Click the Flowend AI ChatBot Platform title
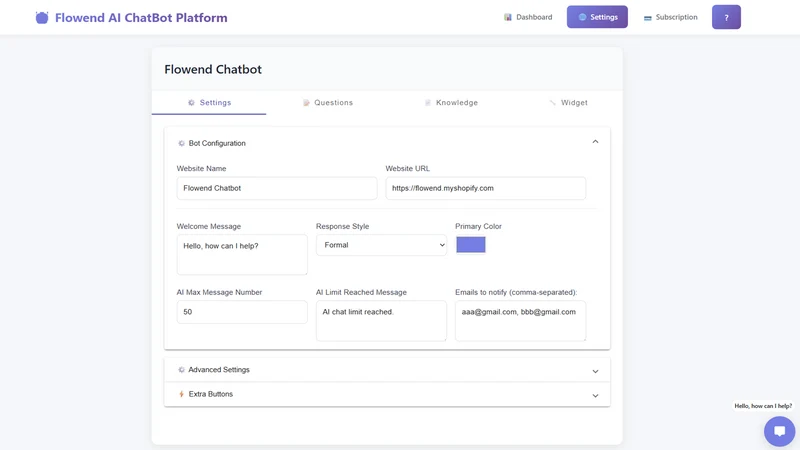The image size is (800, 450). point(141,18)
